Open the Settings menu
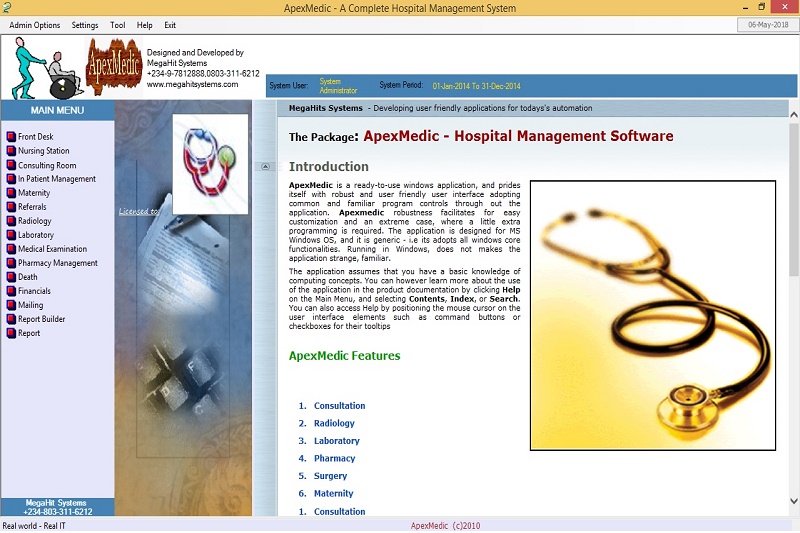 coord(85,25)
